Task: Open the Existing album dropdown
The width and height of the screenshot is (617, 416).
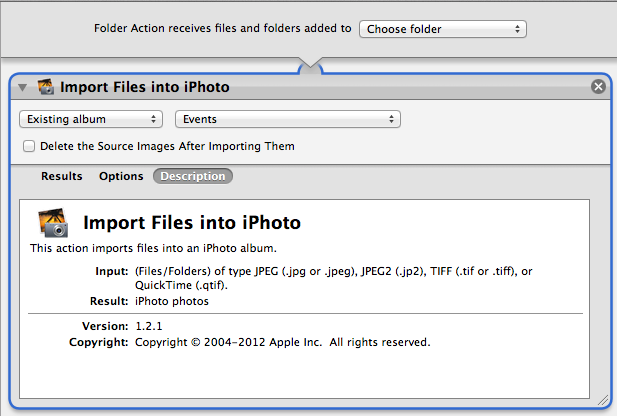Action: 91,119
